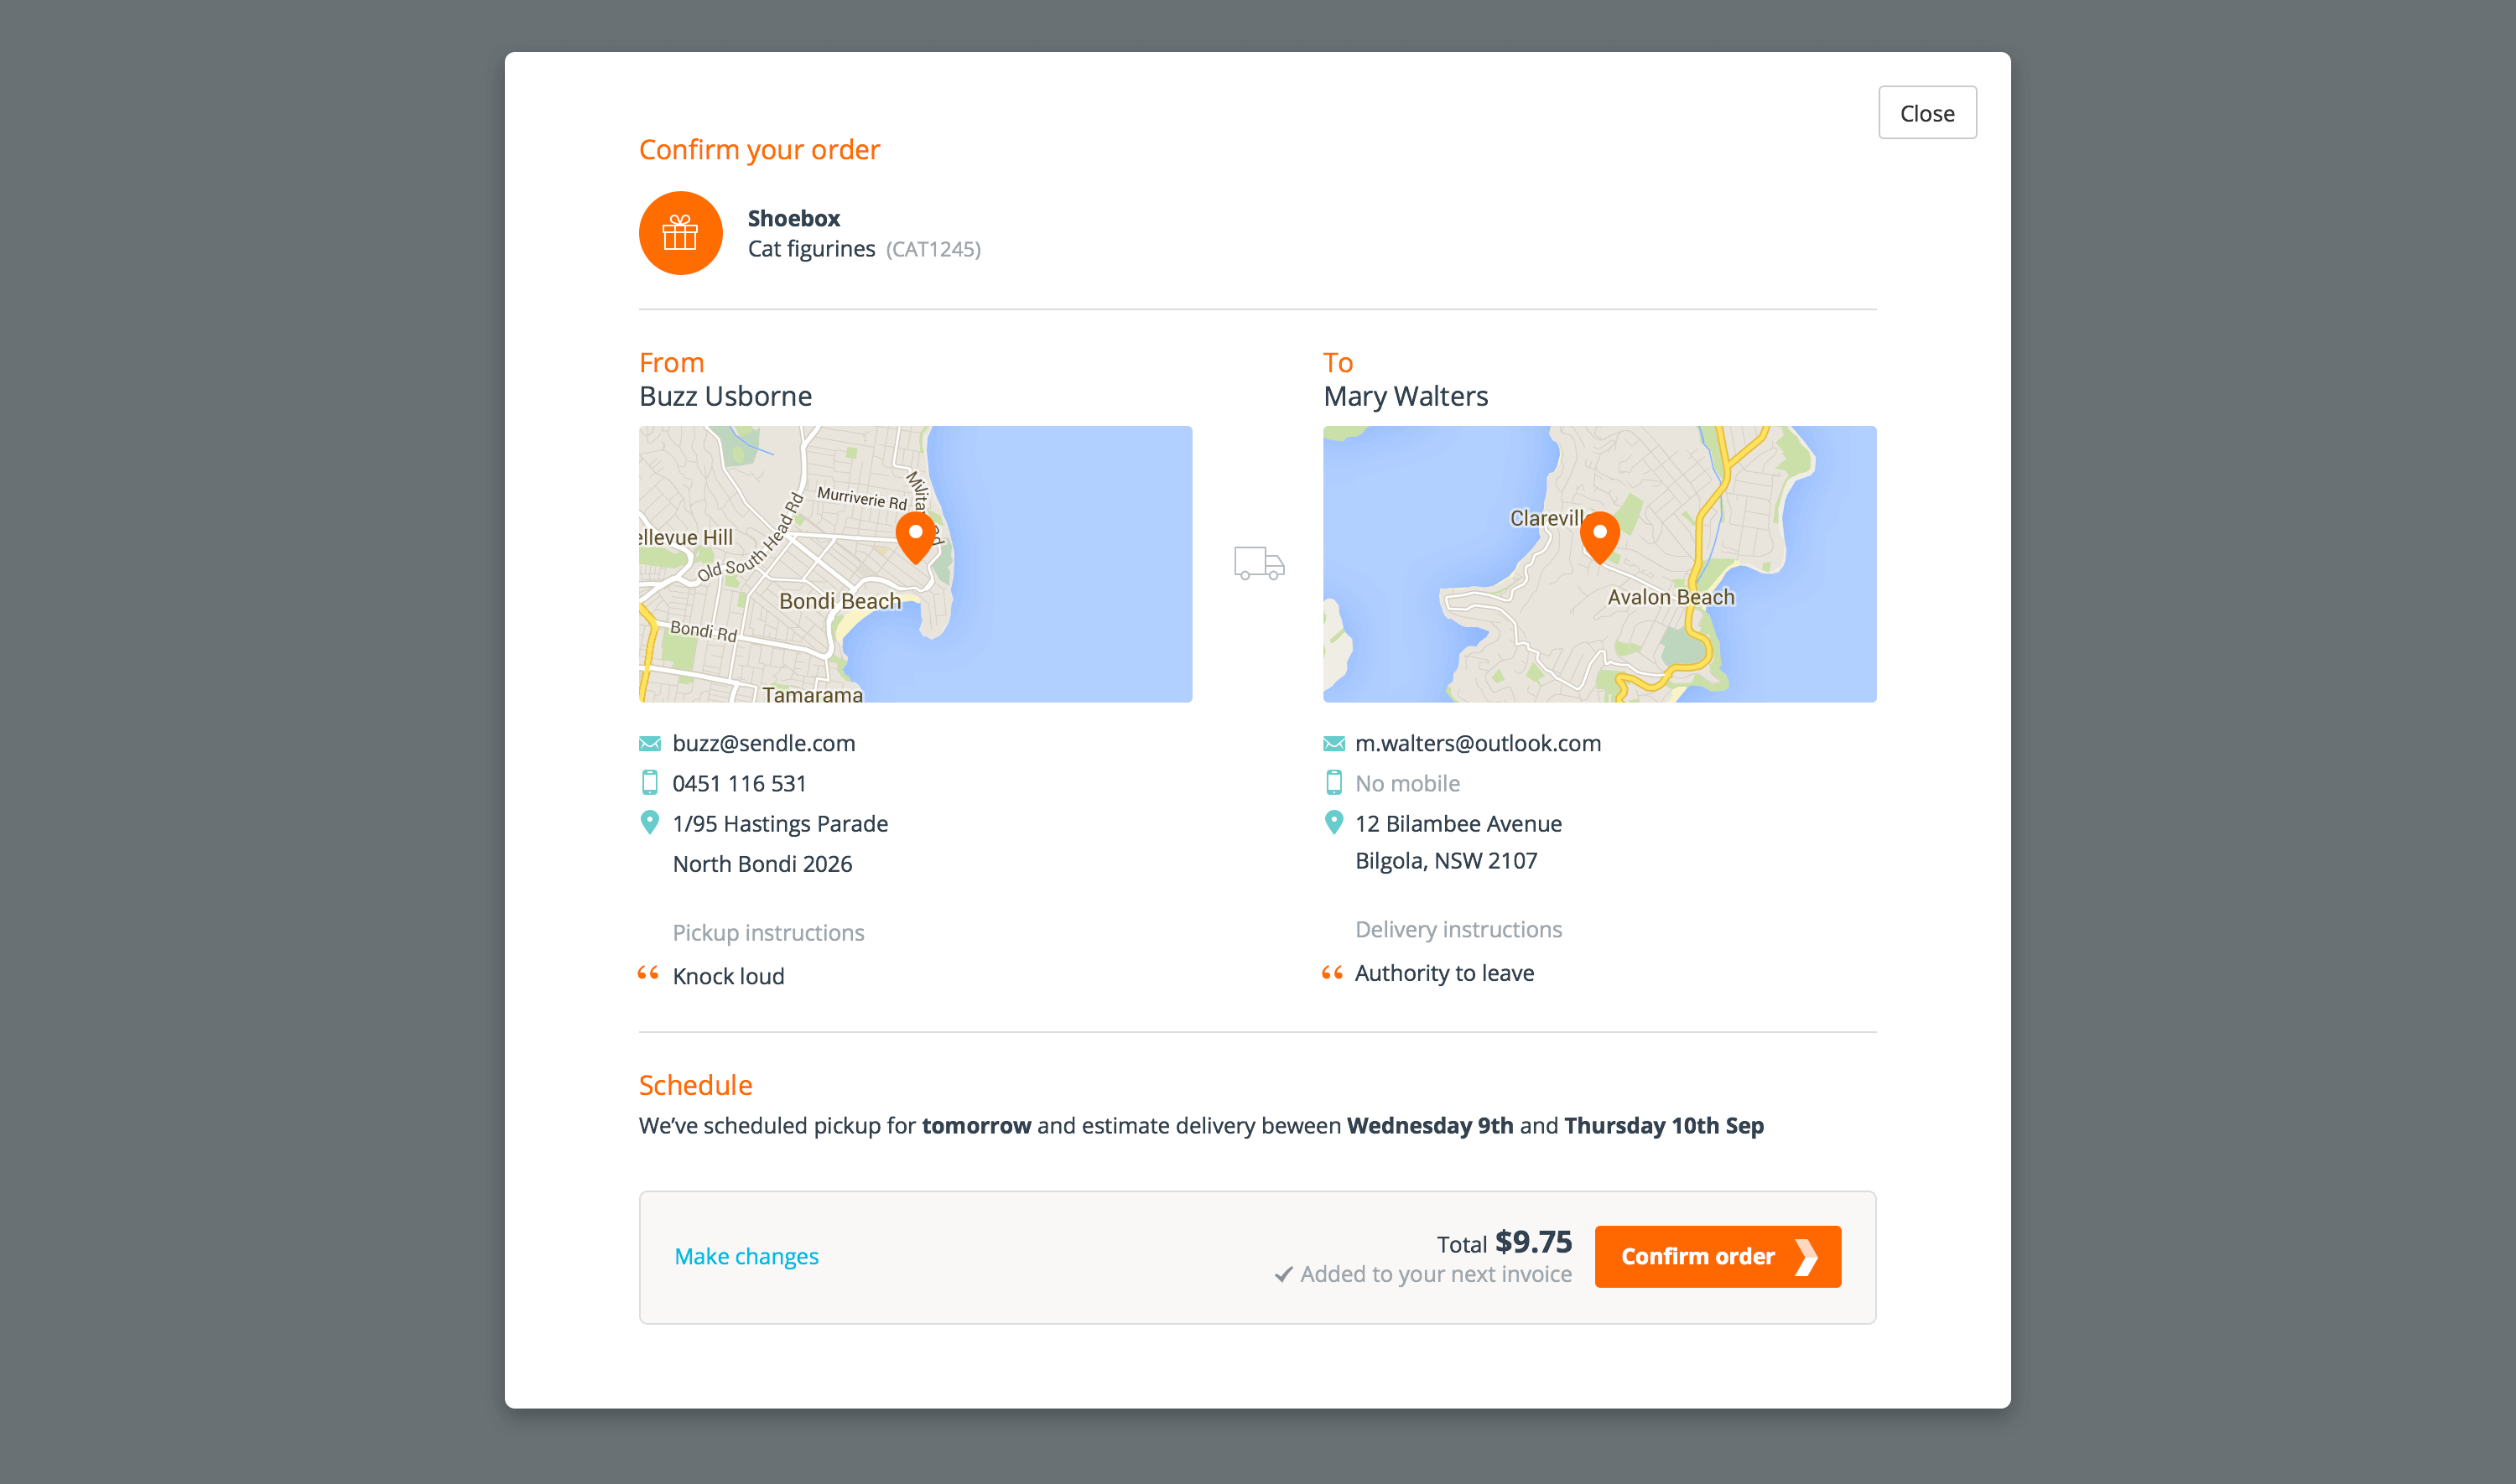Click the delivery instructions quote mark icon
2516x1484 pixels.
click(x=1331, y=973)
